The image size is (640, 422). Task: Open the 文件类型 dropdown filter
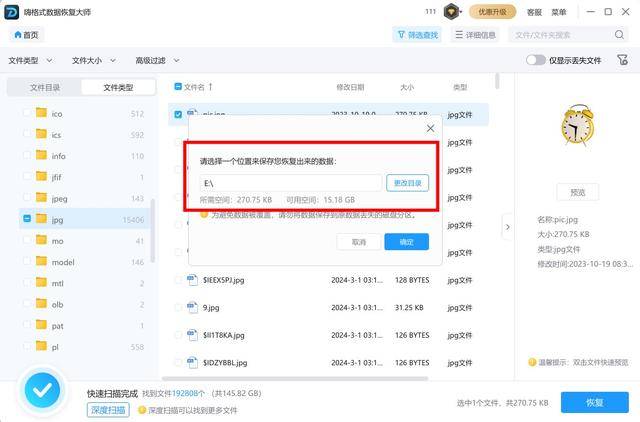tap(30, 60)
